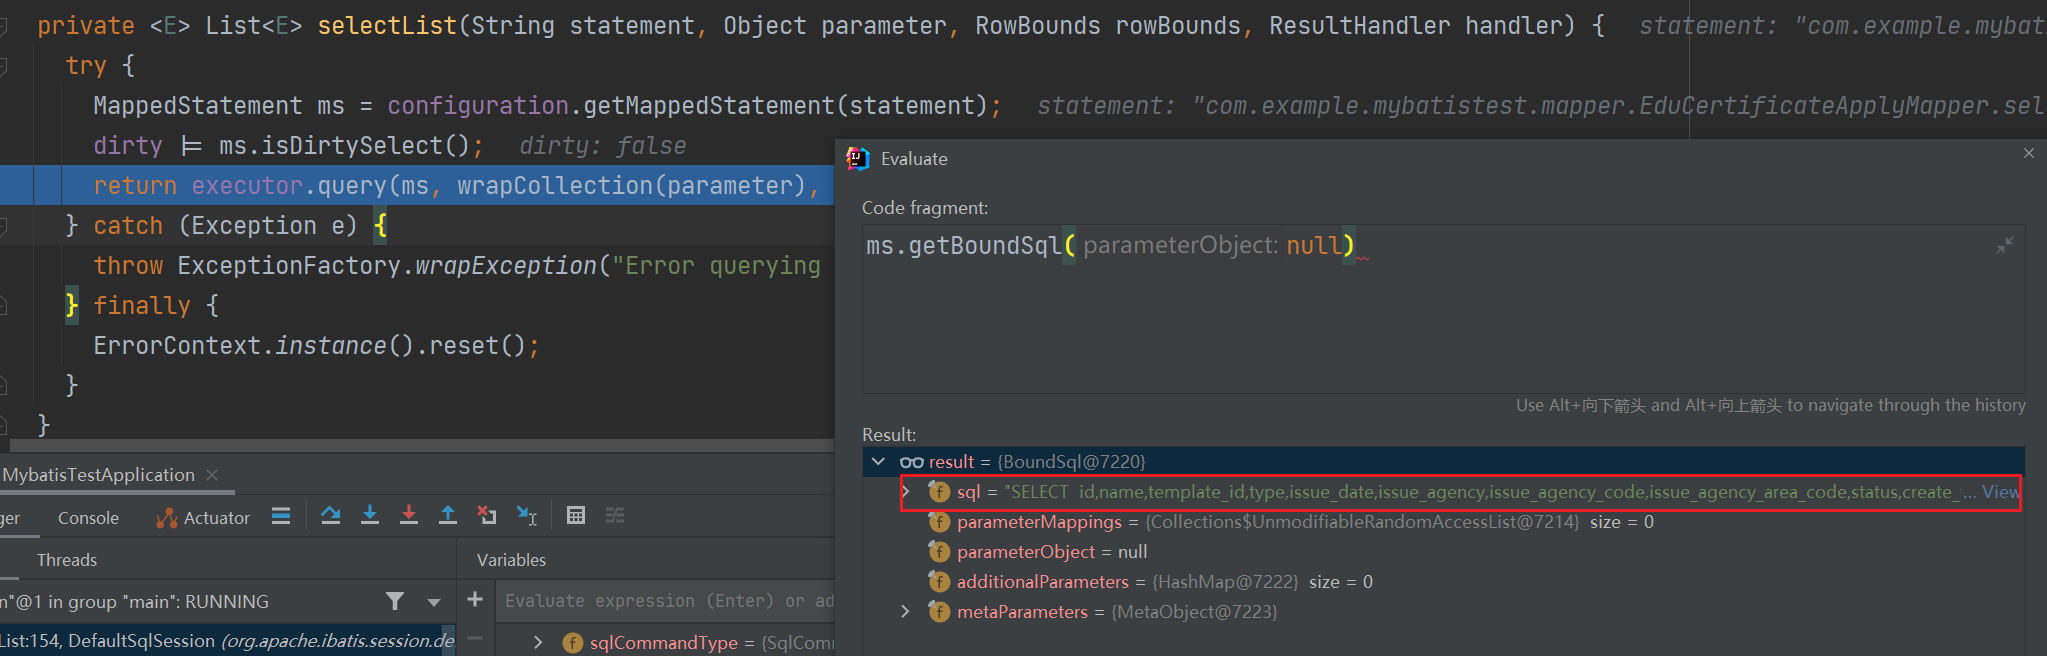Click the Run to Cursor icon

click(526, 516)
